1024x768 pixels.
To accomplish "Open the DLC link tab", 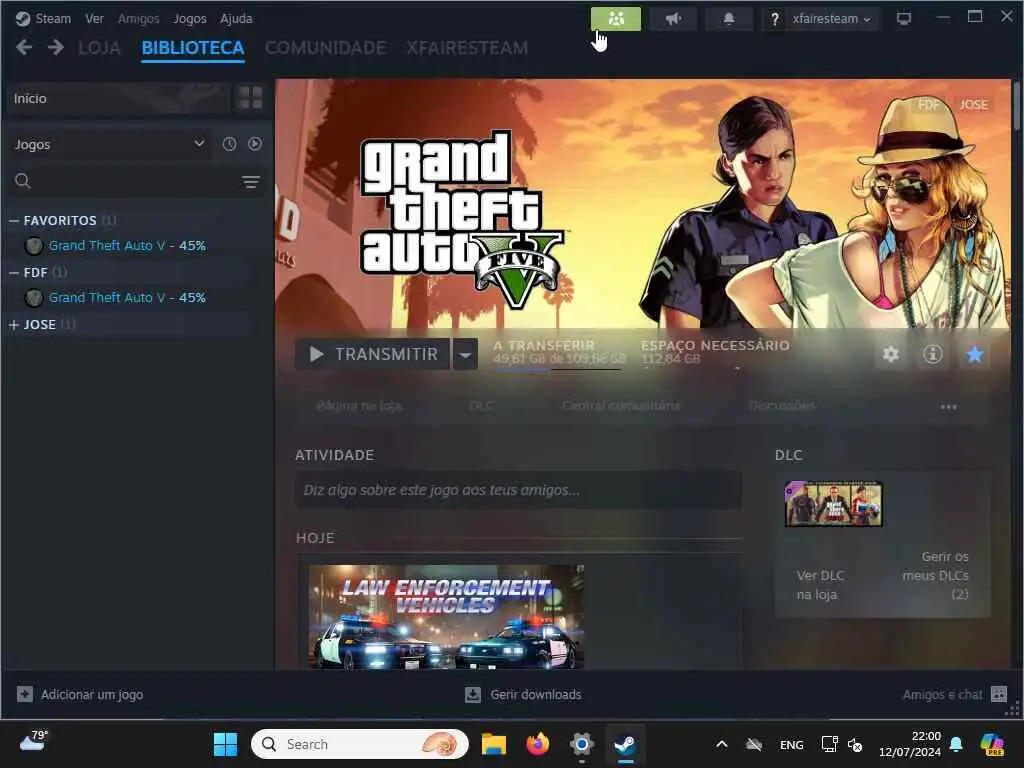I will tap(481, 406).
